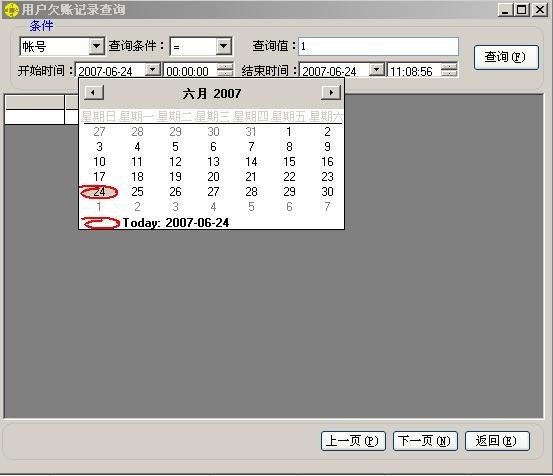
Task: Go to 上一页(P) previous page
Action: [x=353, y=441]
